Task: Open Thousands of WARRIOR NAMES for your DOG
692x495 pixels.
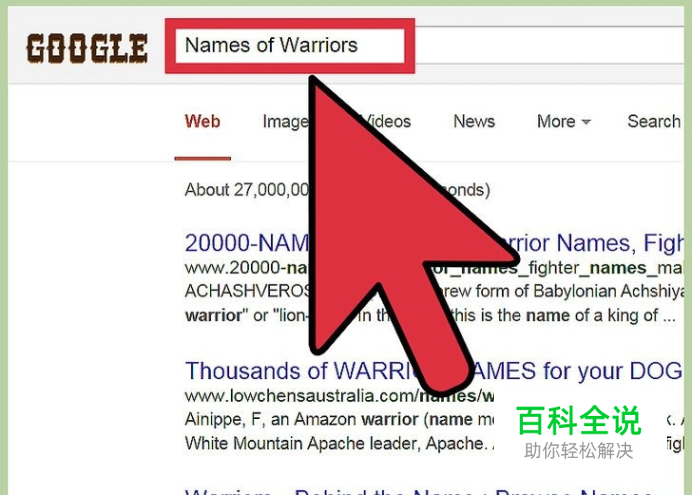Action: coord(434,371)
